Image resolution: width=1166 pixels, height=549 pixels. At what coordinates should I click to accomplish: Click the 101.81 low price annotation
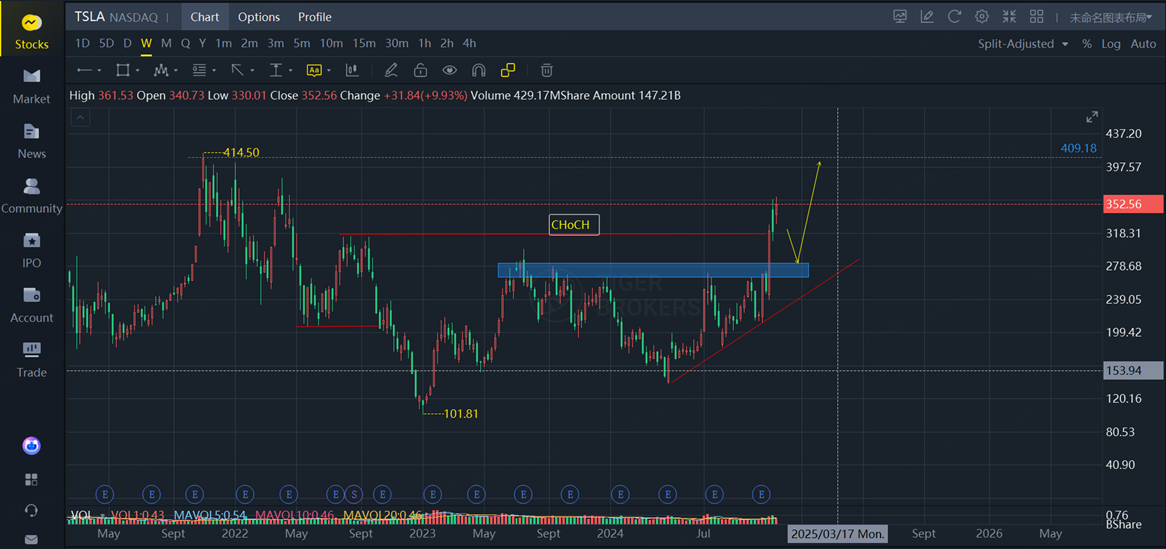point(460,414)
